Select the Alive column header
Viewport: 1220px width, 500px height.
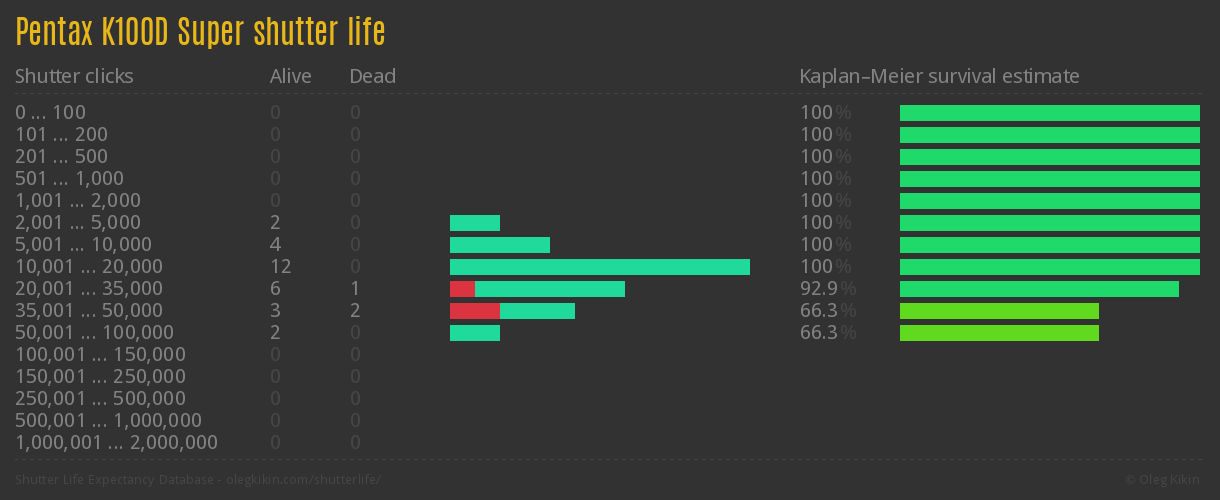click(x=290, y=76)
